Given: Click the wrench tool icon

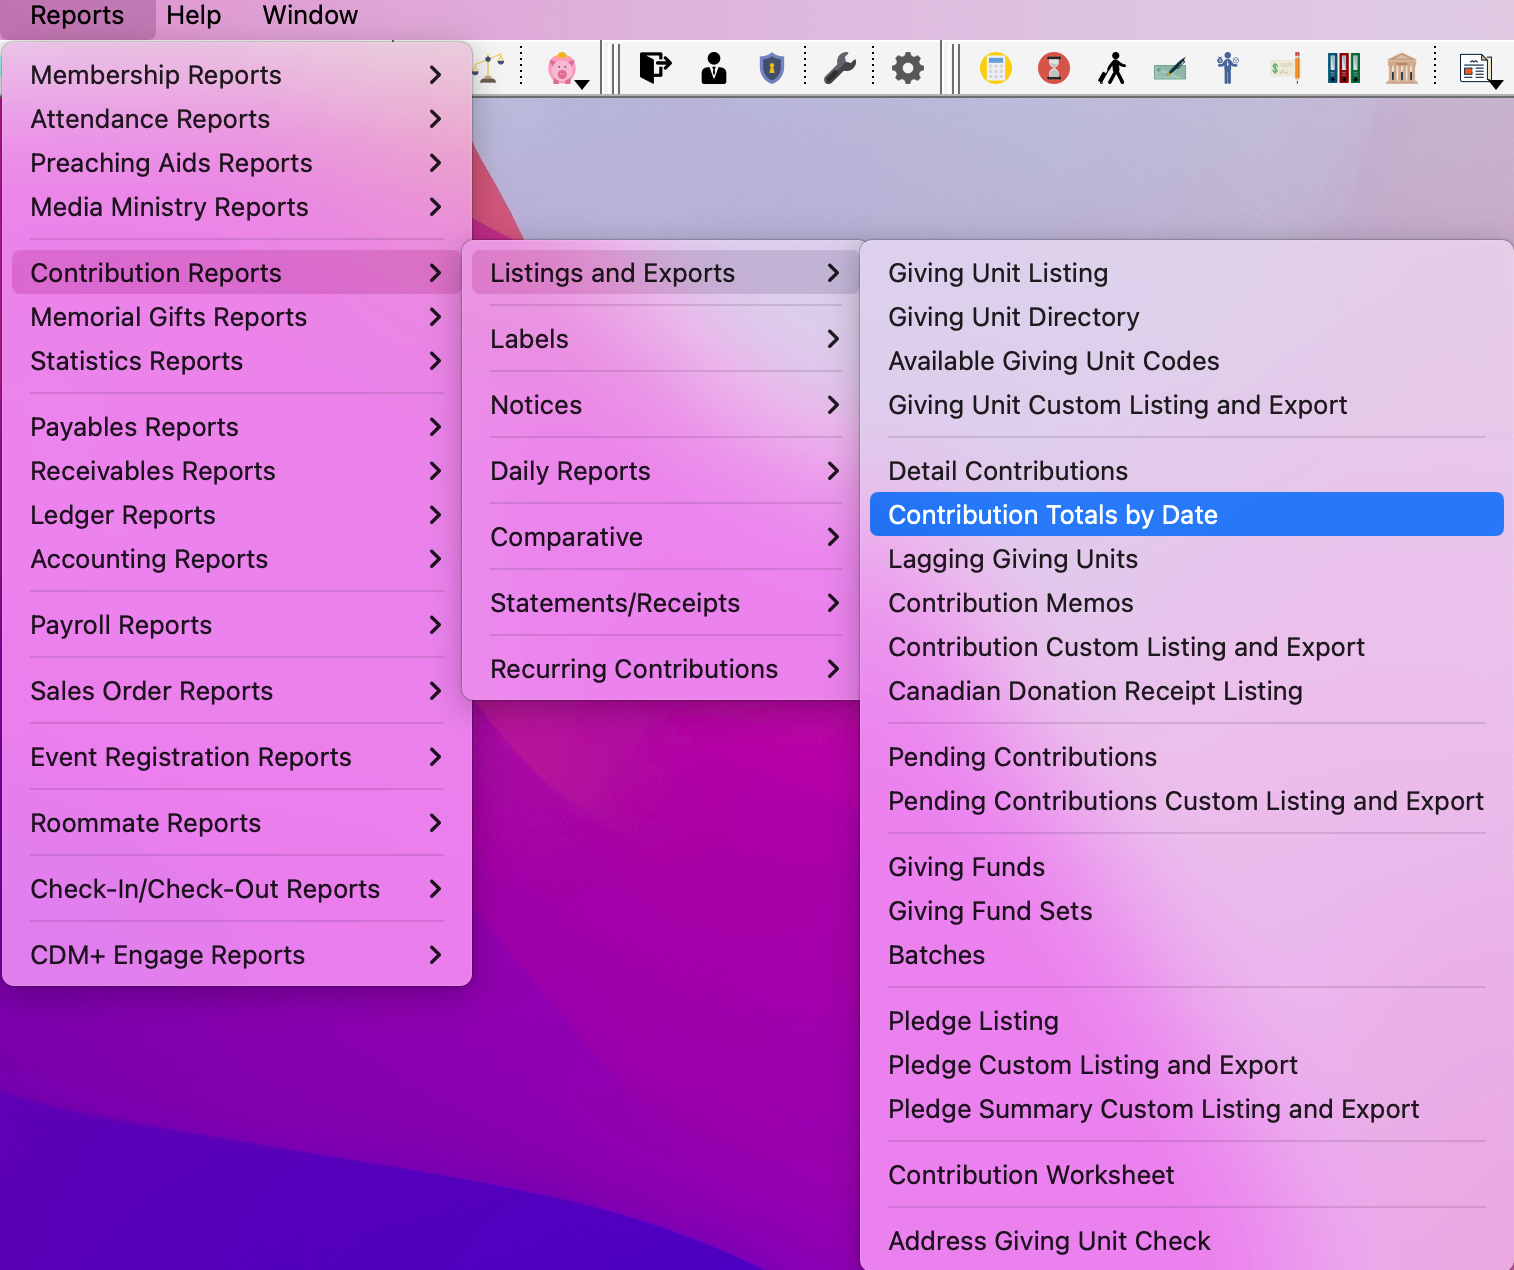Looking at the screenshot, I should click(x=839, y=68).
